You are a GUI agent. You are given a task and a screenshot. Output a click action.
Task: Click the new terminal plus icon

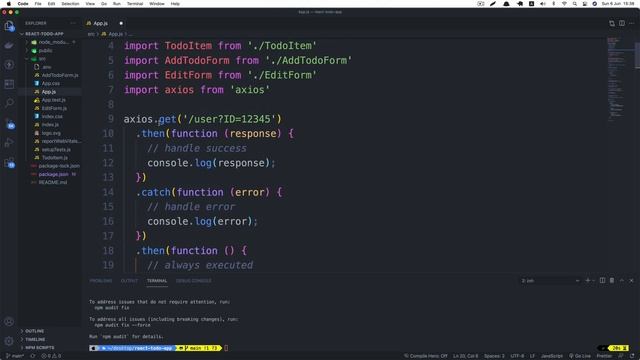[588, 280]
